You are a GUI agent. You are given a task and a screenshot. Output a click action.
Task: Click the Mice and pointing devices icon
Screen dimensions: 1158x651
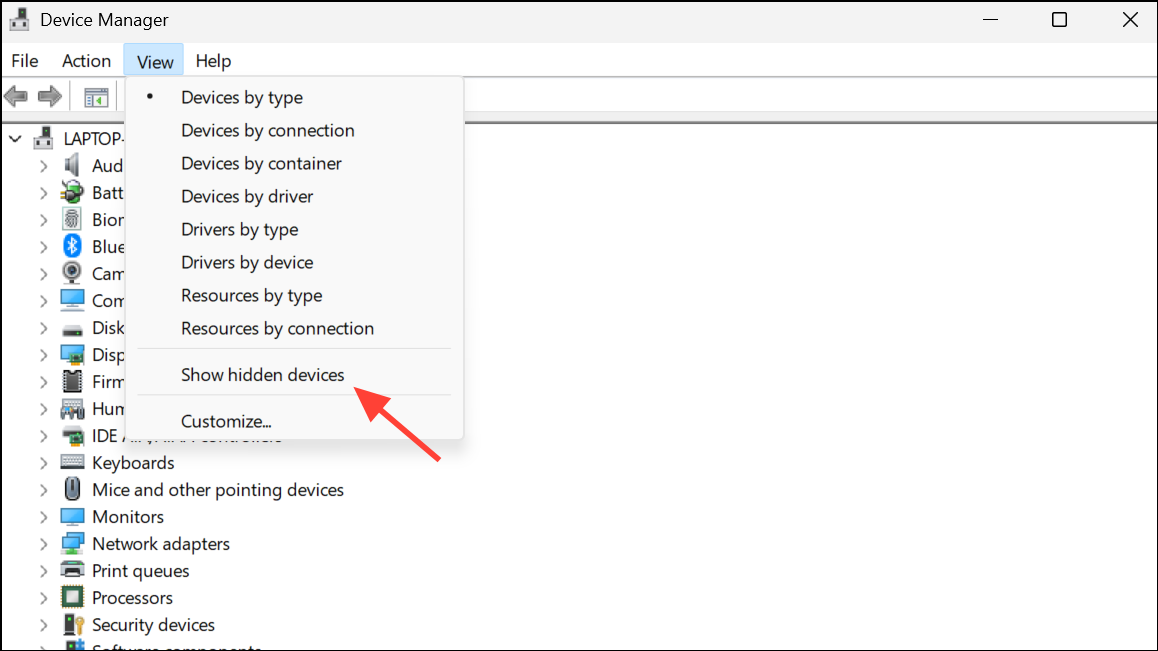click(72, 489)
